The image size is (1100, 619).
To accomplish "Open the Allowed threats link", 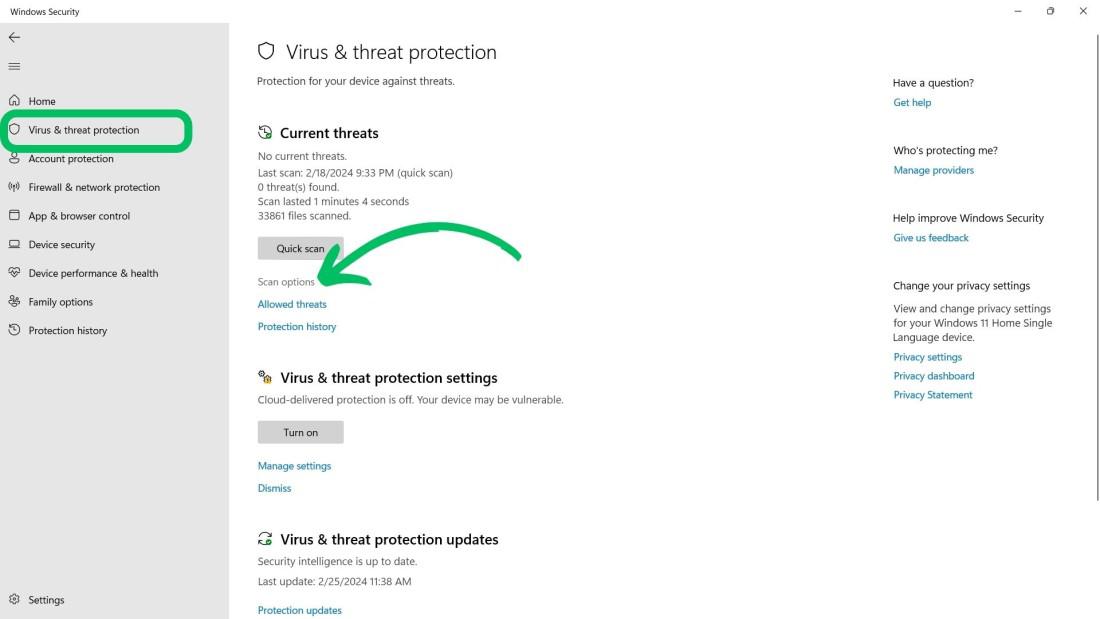I will (292, 304).
